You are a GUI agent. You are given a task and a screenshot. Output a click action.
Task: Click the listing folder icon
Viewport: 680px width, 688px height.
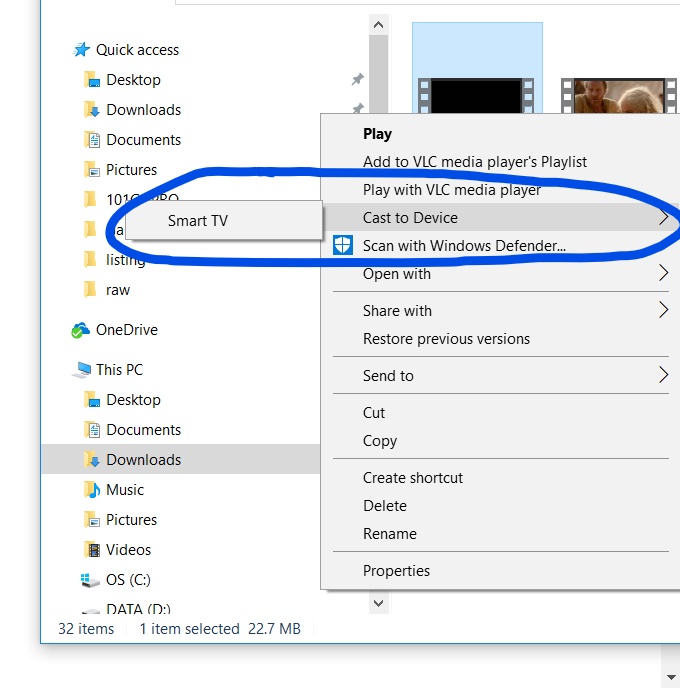pos(90,259)
